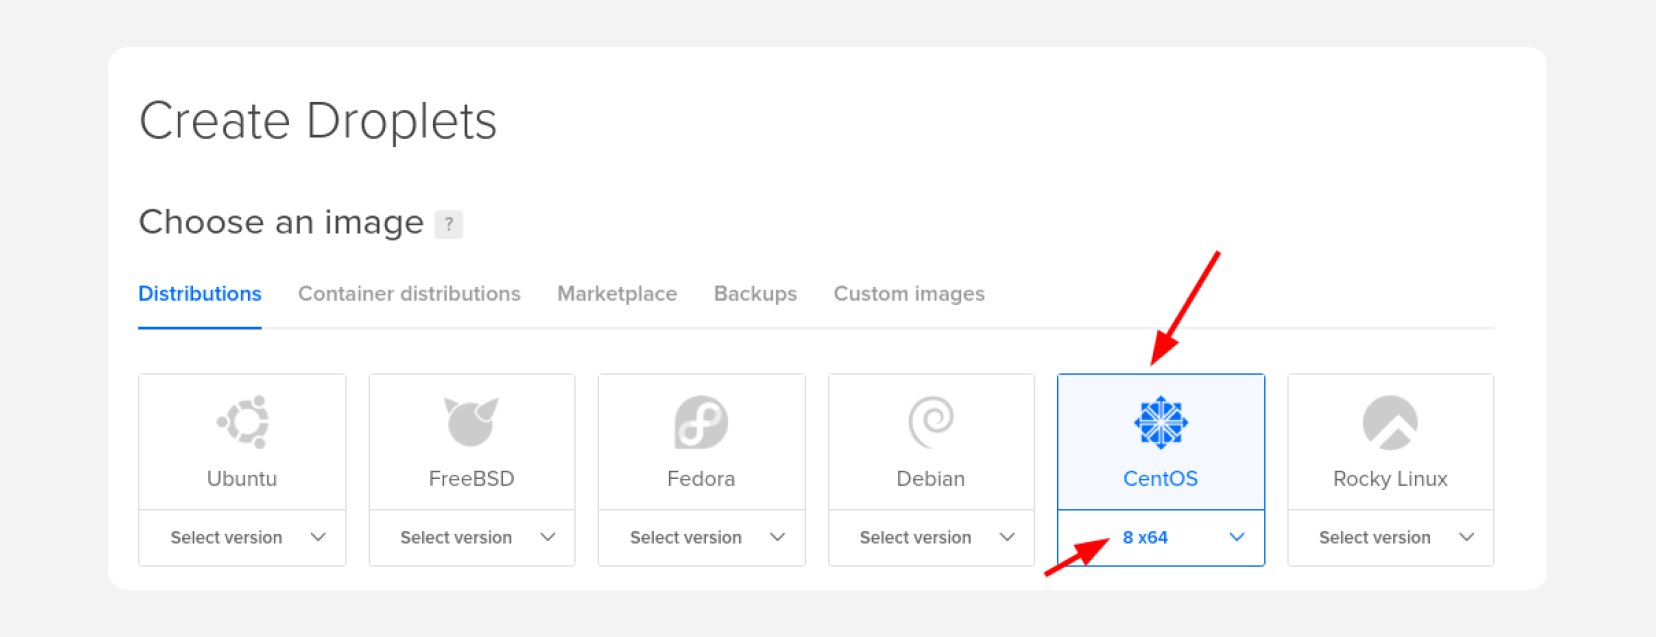Open the Marketplace tab
Screen dimensions: 1656x637
617,294
